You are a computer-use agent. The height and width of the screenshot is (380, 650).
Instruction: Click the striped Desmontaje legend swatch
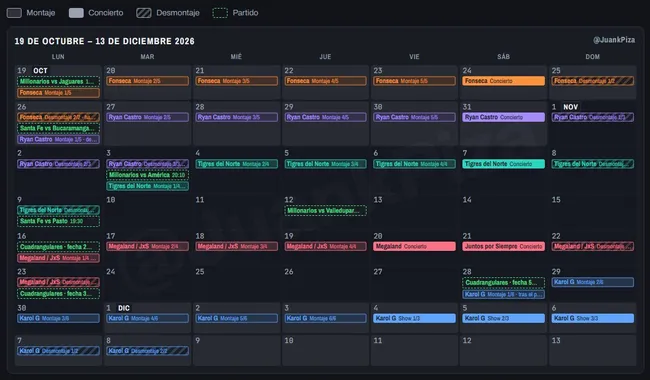point(144,13)
